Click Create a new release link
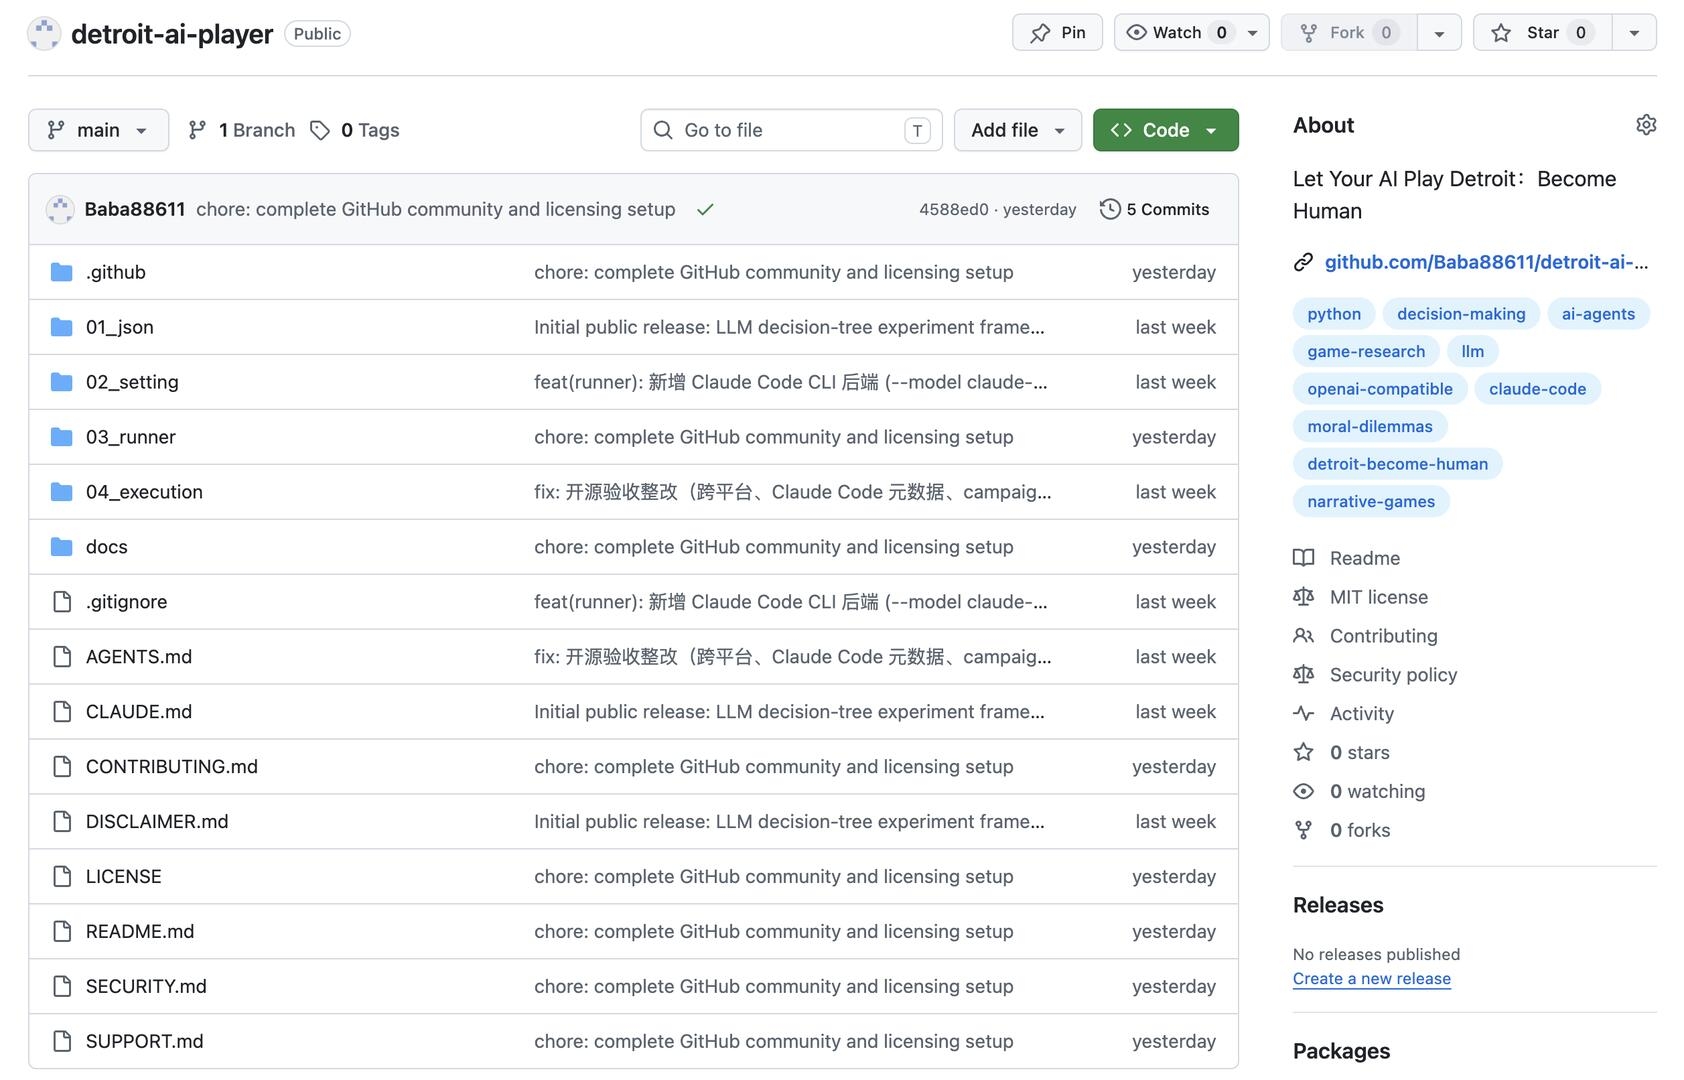The height and width of the screenshot is (1080, 1684). [1372, 979]
